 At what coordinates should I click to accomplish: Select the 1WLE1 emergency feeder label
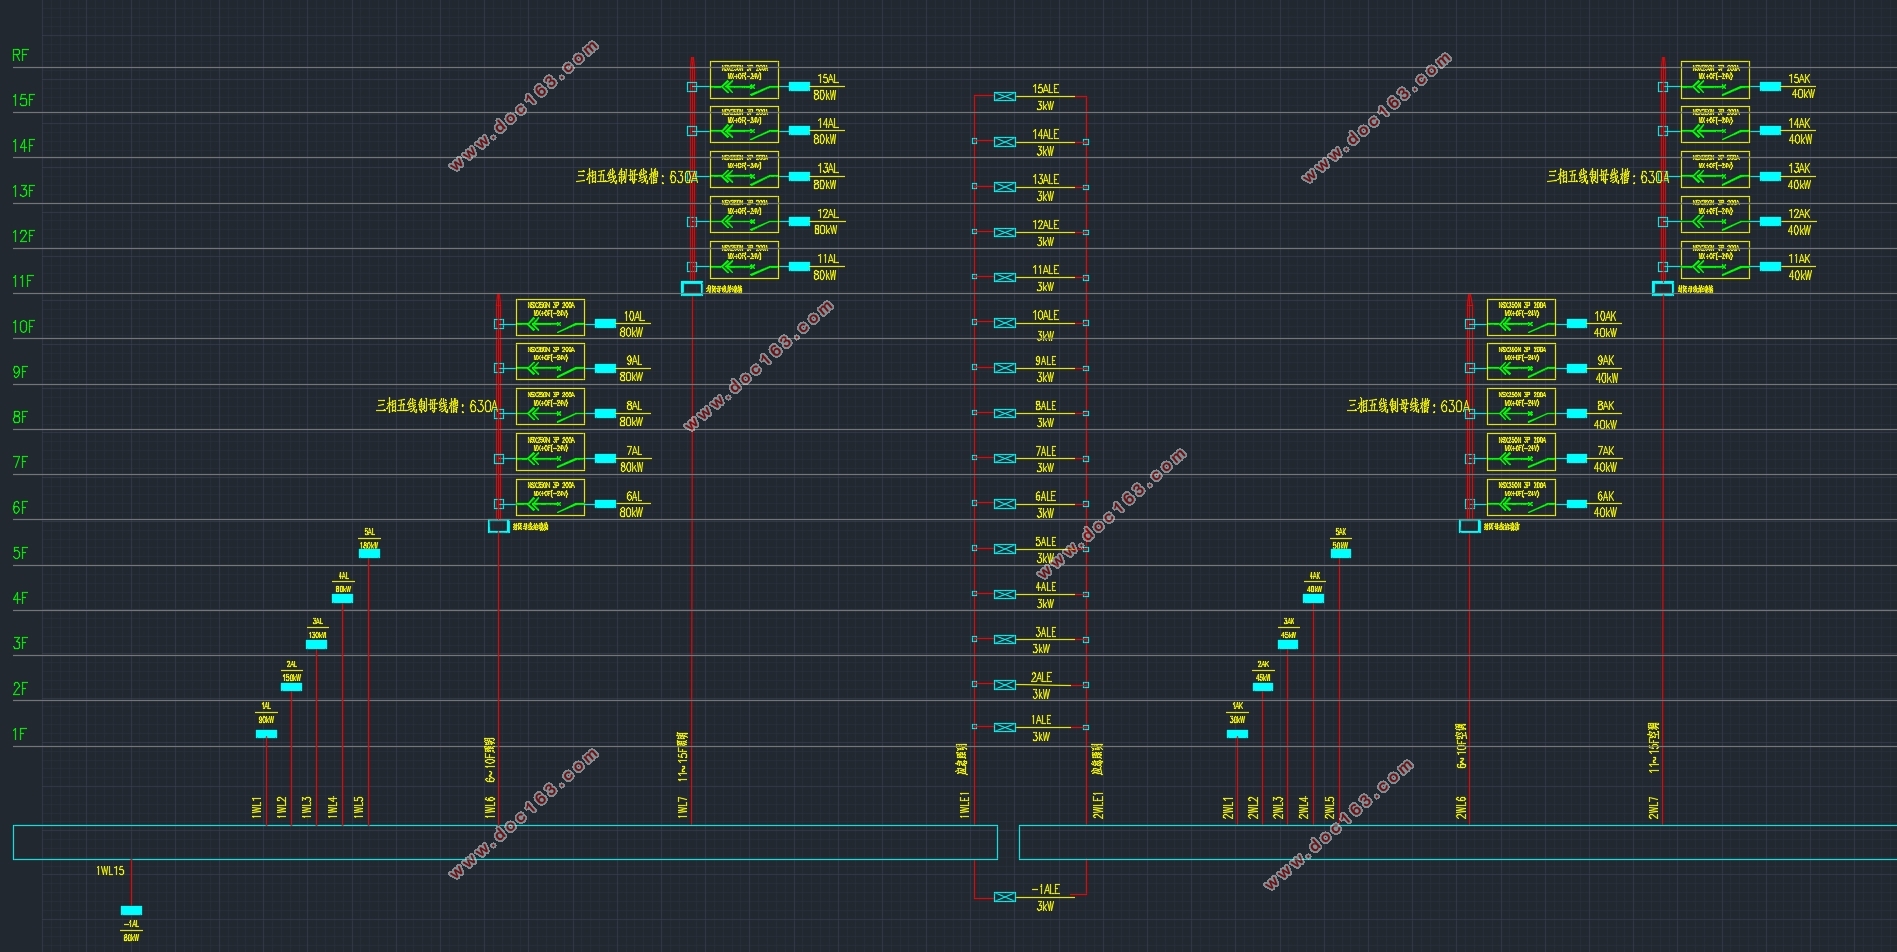pyautogui.click(x=965, y=806)
